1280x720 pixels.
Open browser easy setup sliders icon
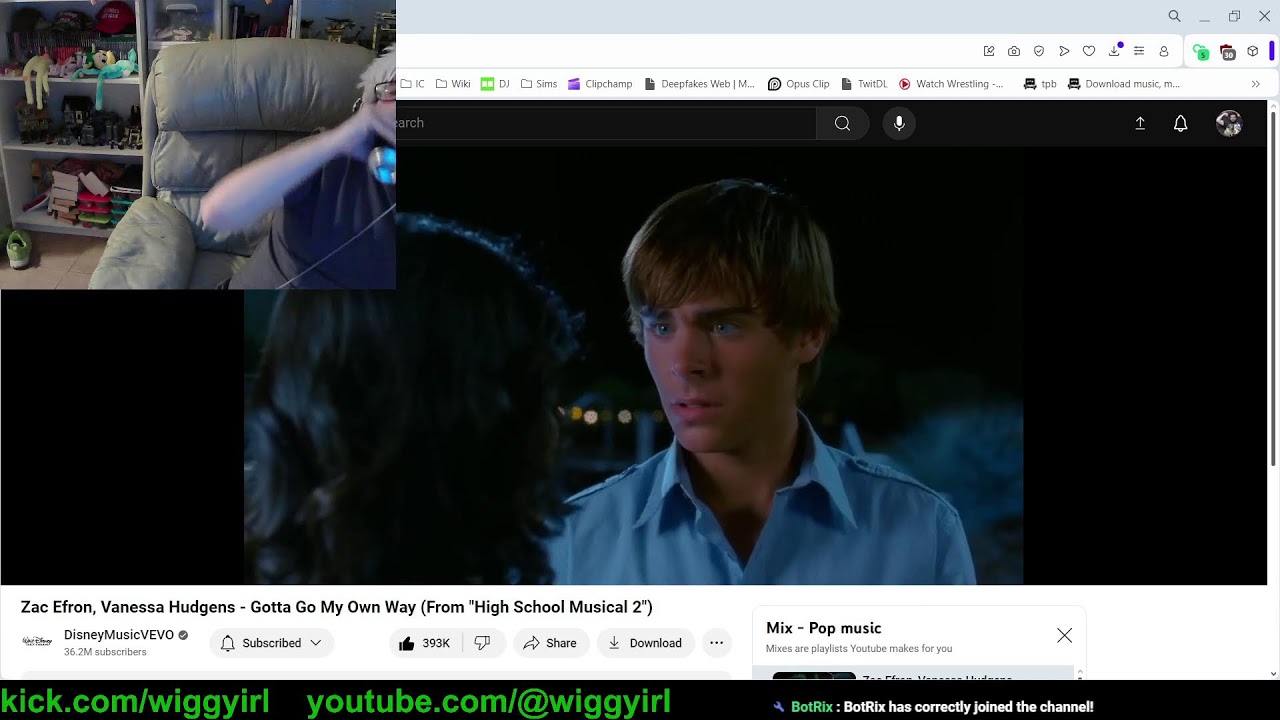tap(1138, 51)
